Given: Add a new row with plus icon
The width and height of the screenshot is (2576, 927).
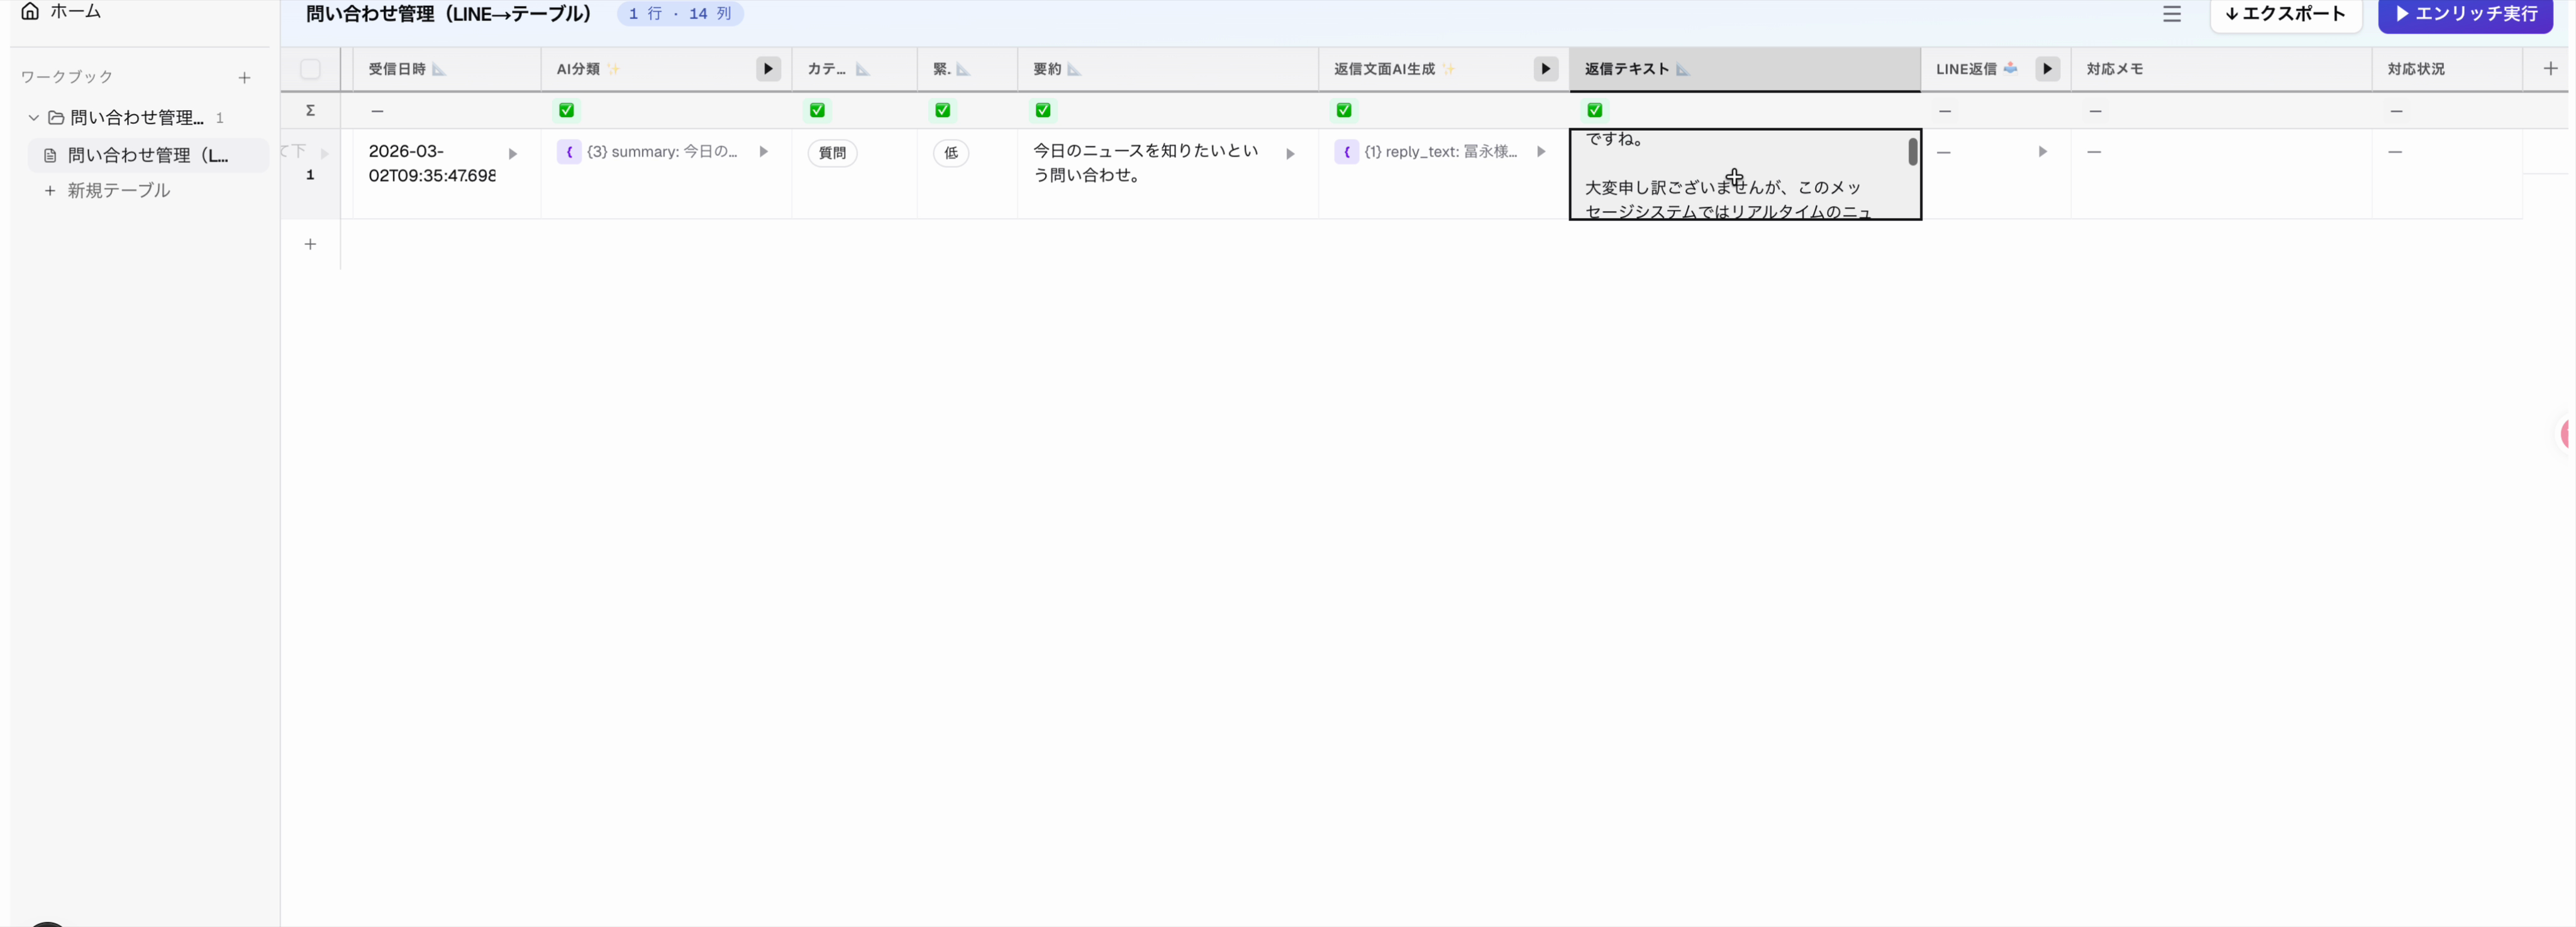Looking at the screenshot, I should (x=310, y=244).
